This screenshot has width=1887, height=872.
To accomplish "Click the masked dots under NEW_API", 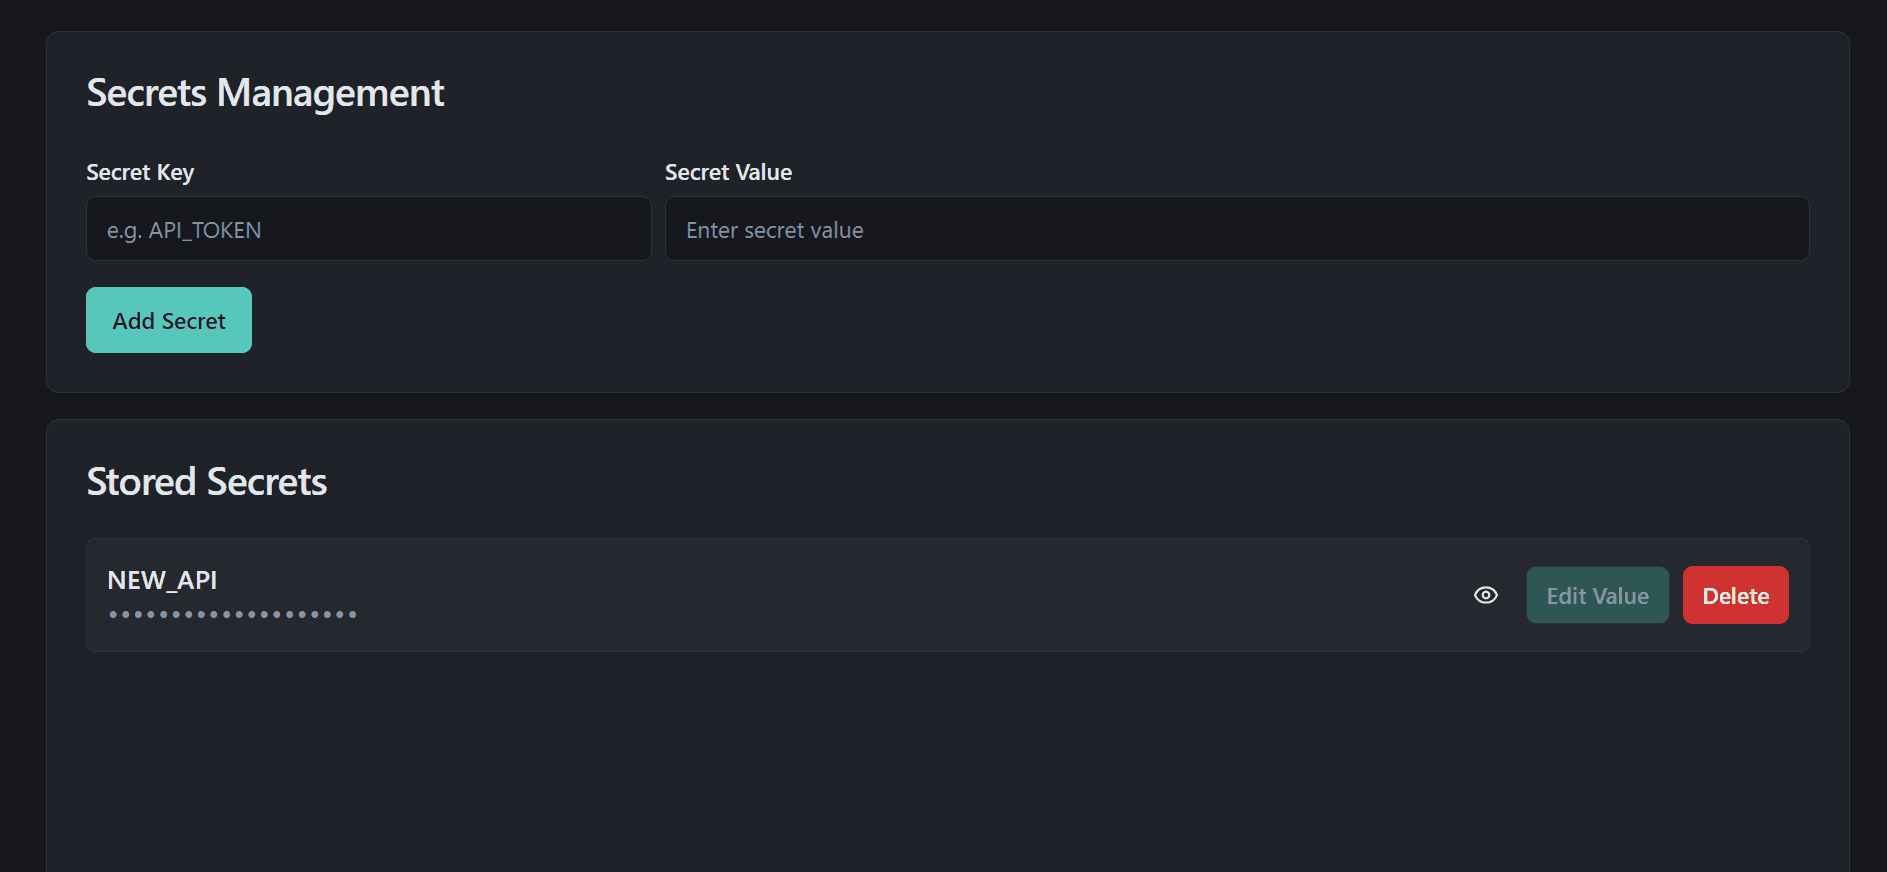I will pos(232,614).
